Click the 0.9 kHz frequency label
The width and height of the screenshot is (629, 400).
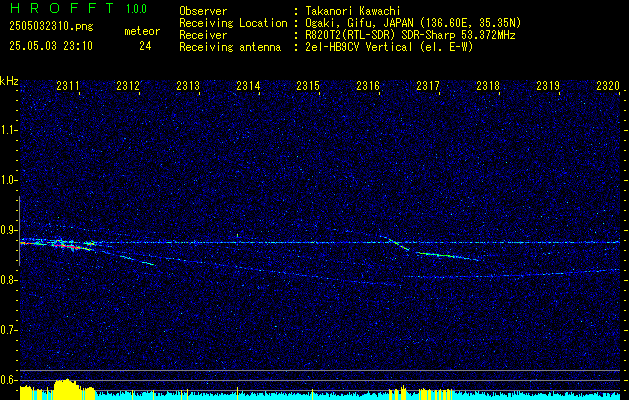point(8,230)
